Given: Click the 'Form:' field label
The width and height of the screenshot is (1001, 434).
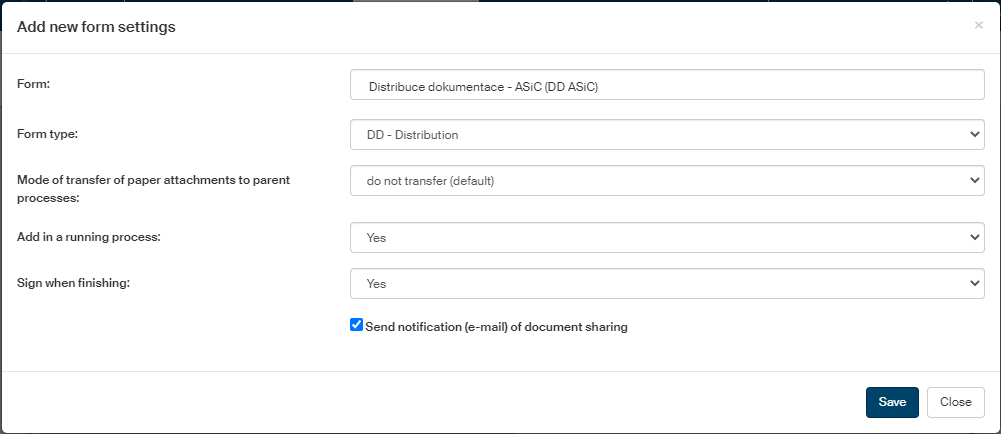Looking at the screenshot, I should [34, 84].
